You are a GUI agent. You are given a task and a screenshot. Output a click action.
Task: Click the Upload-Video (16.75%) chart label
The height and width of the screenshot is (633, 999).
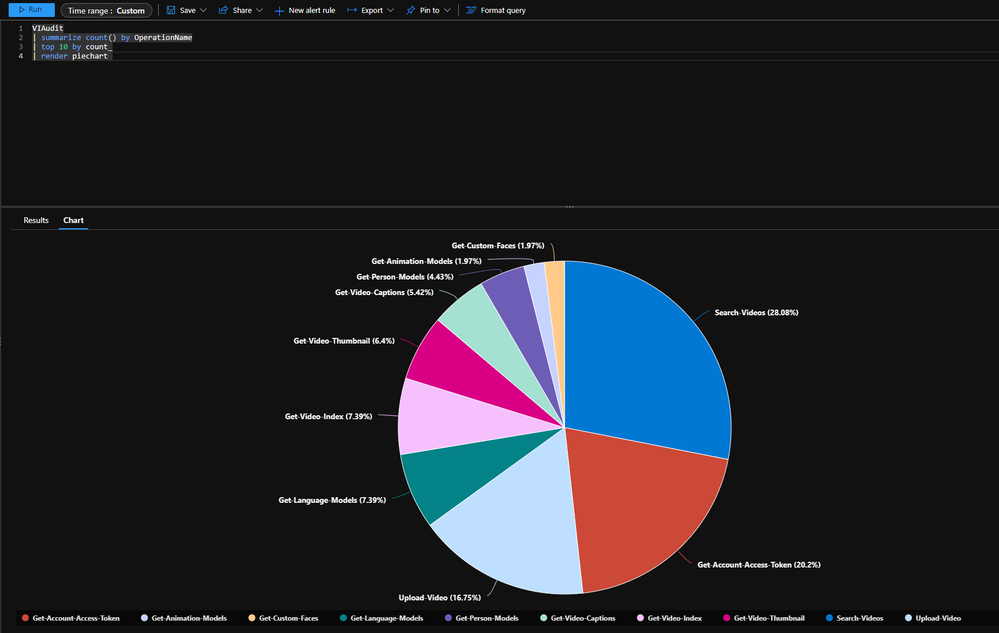[440, 597]
